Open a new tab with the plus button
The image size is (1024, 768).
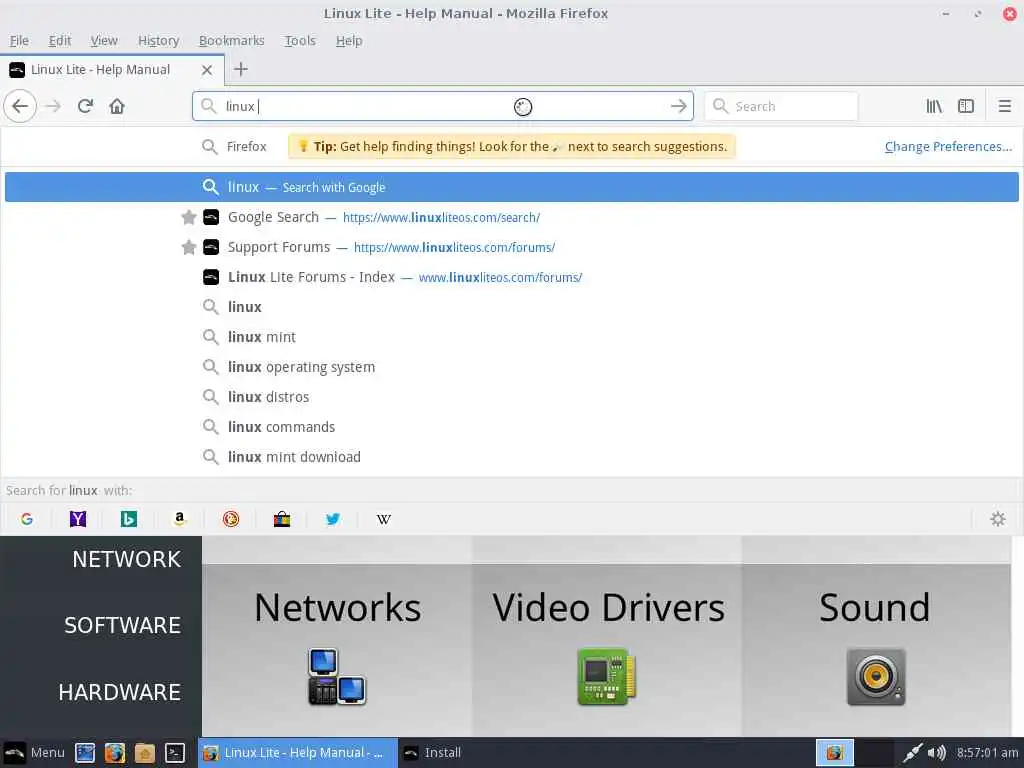240,69
